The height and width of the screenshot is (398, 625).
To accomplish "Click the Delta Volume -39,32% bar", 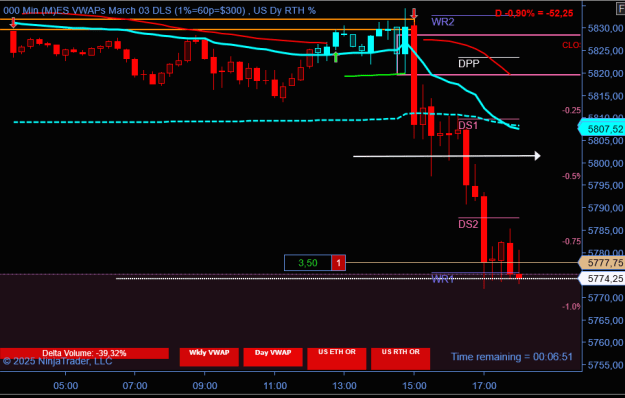I will 84,353.
